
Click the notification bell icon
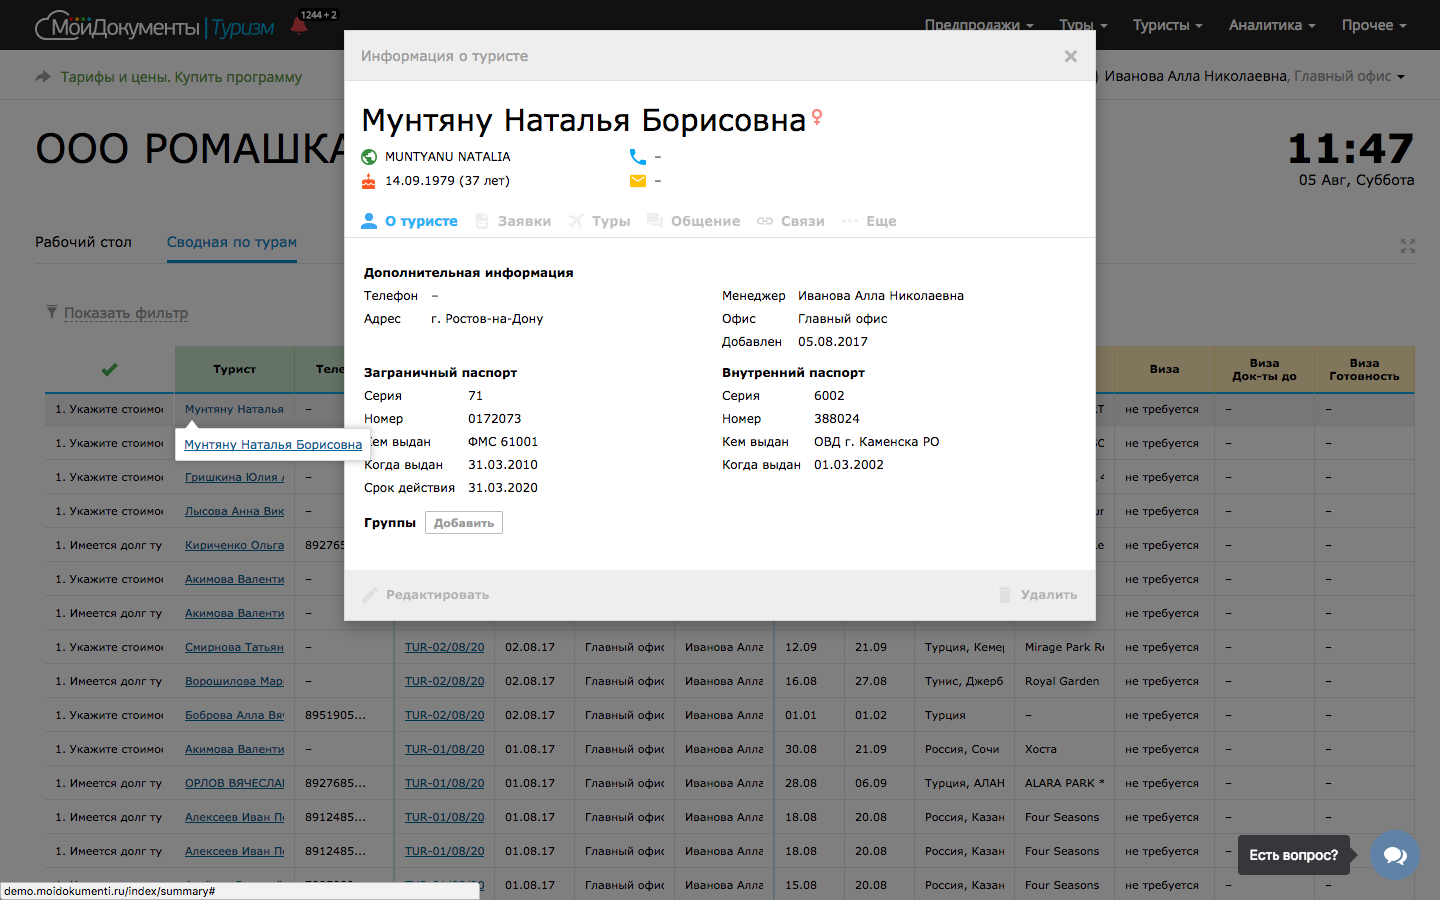(299, 25)
